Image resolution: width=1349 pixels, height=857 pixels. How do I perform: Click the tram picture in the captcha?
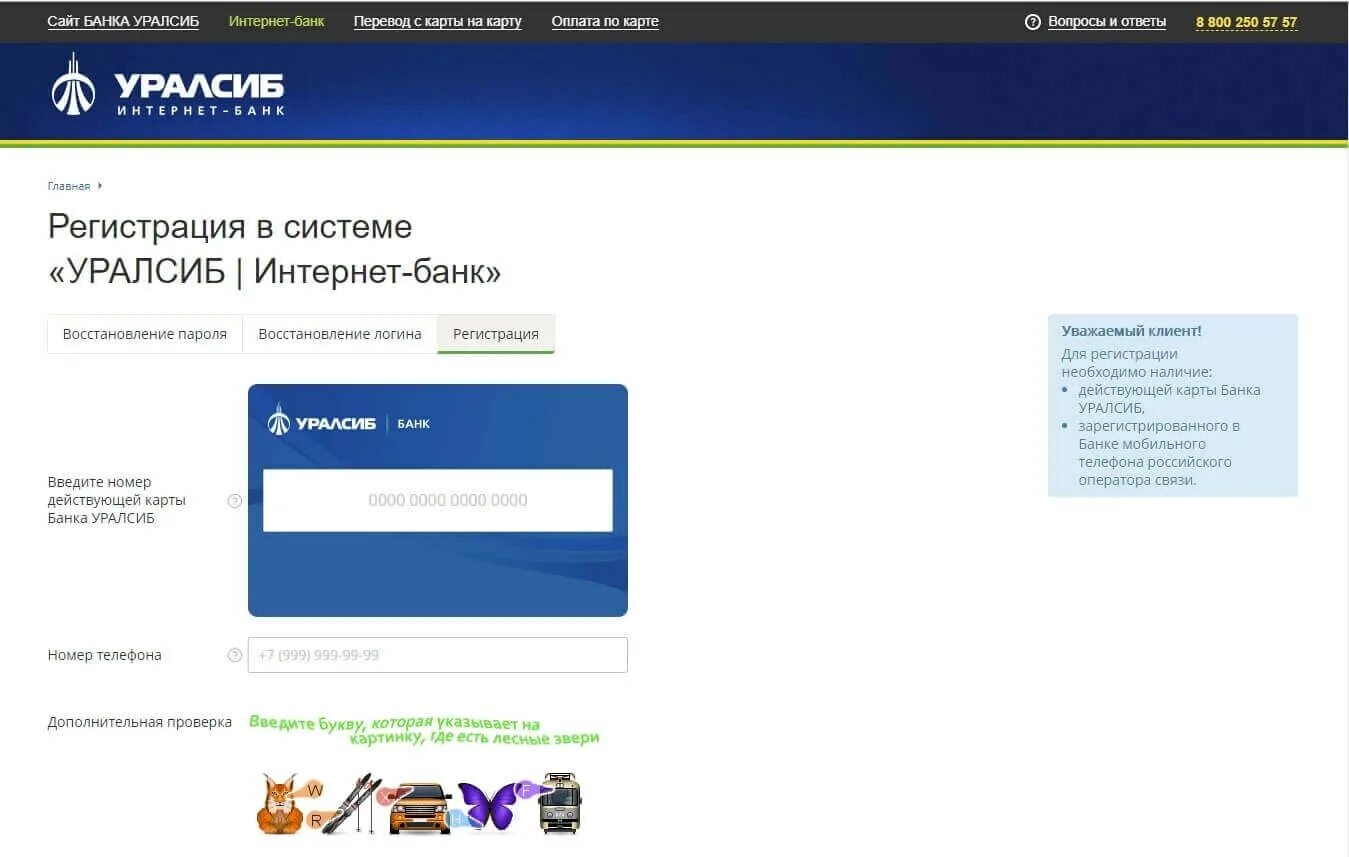pyautogui.click(x=560, y=803)
